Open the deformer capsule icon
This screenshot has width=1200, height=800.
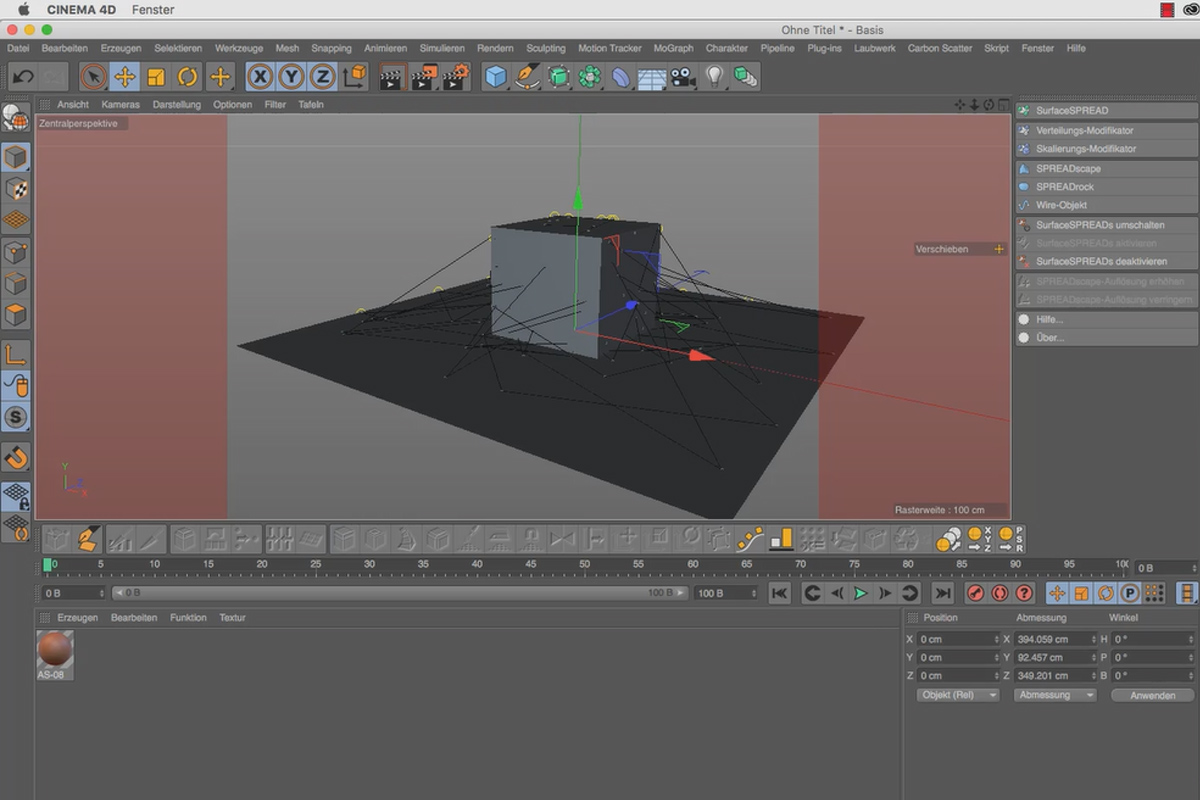tap(621, 76)
